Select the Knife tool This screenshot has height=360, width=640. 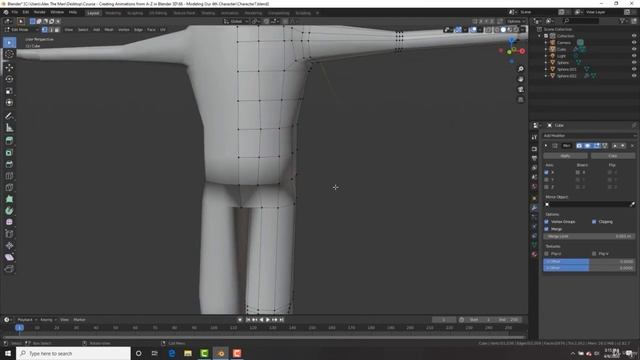pyautogui.click(x=9, y=187)
